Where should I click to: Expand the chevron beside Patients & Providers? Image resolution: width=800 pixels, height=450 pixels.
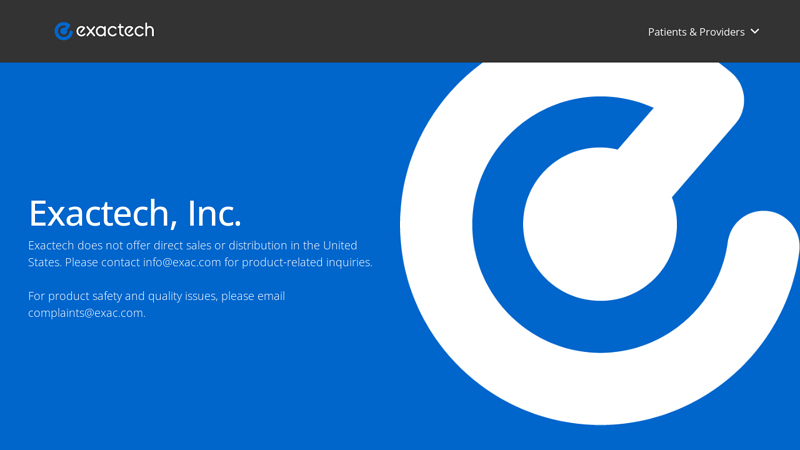click(755, 32)
